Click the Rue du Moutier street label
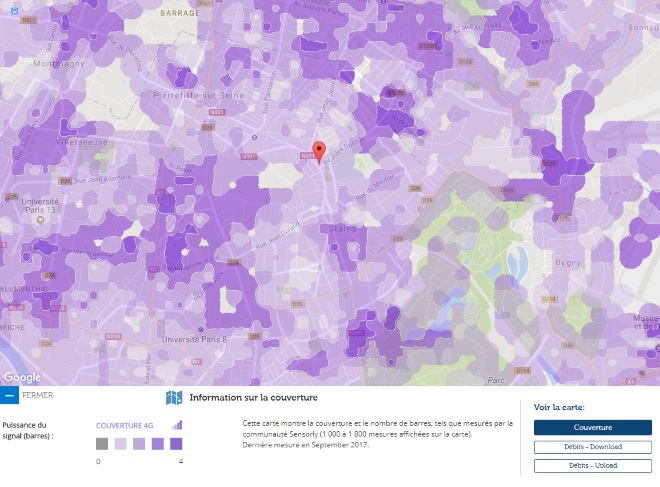 [375, 188]
